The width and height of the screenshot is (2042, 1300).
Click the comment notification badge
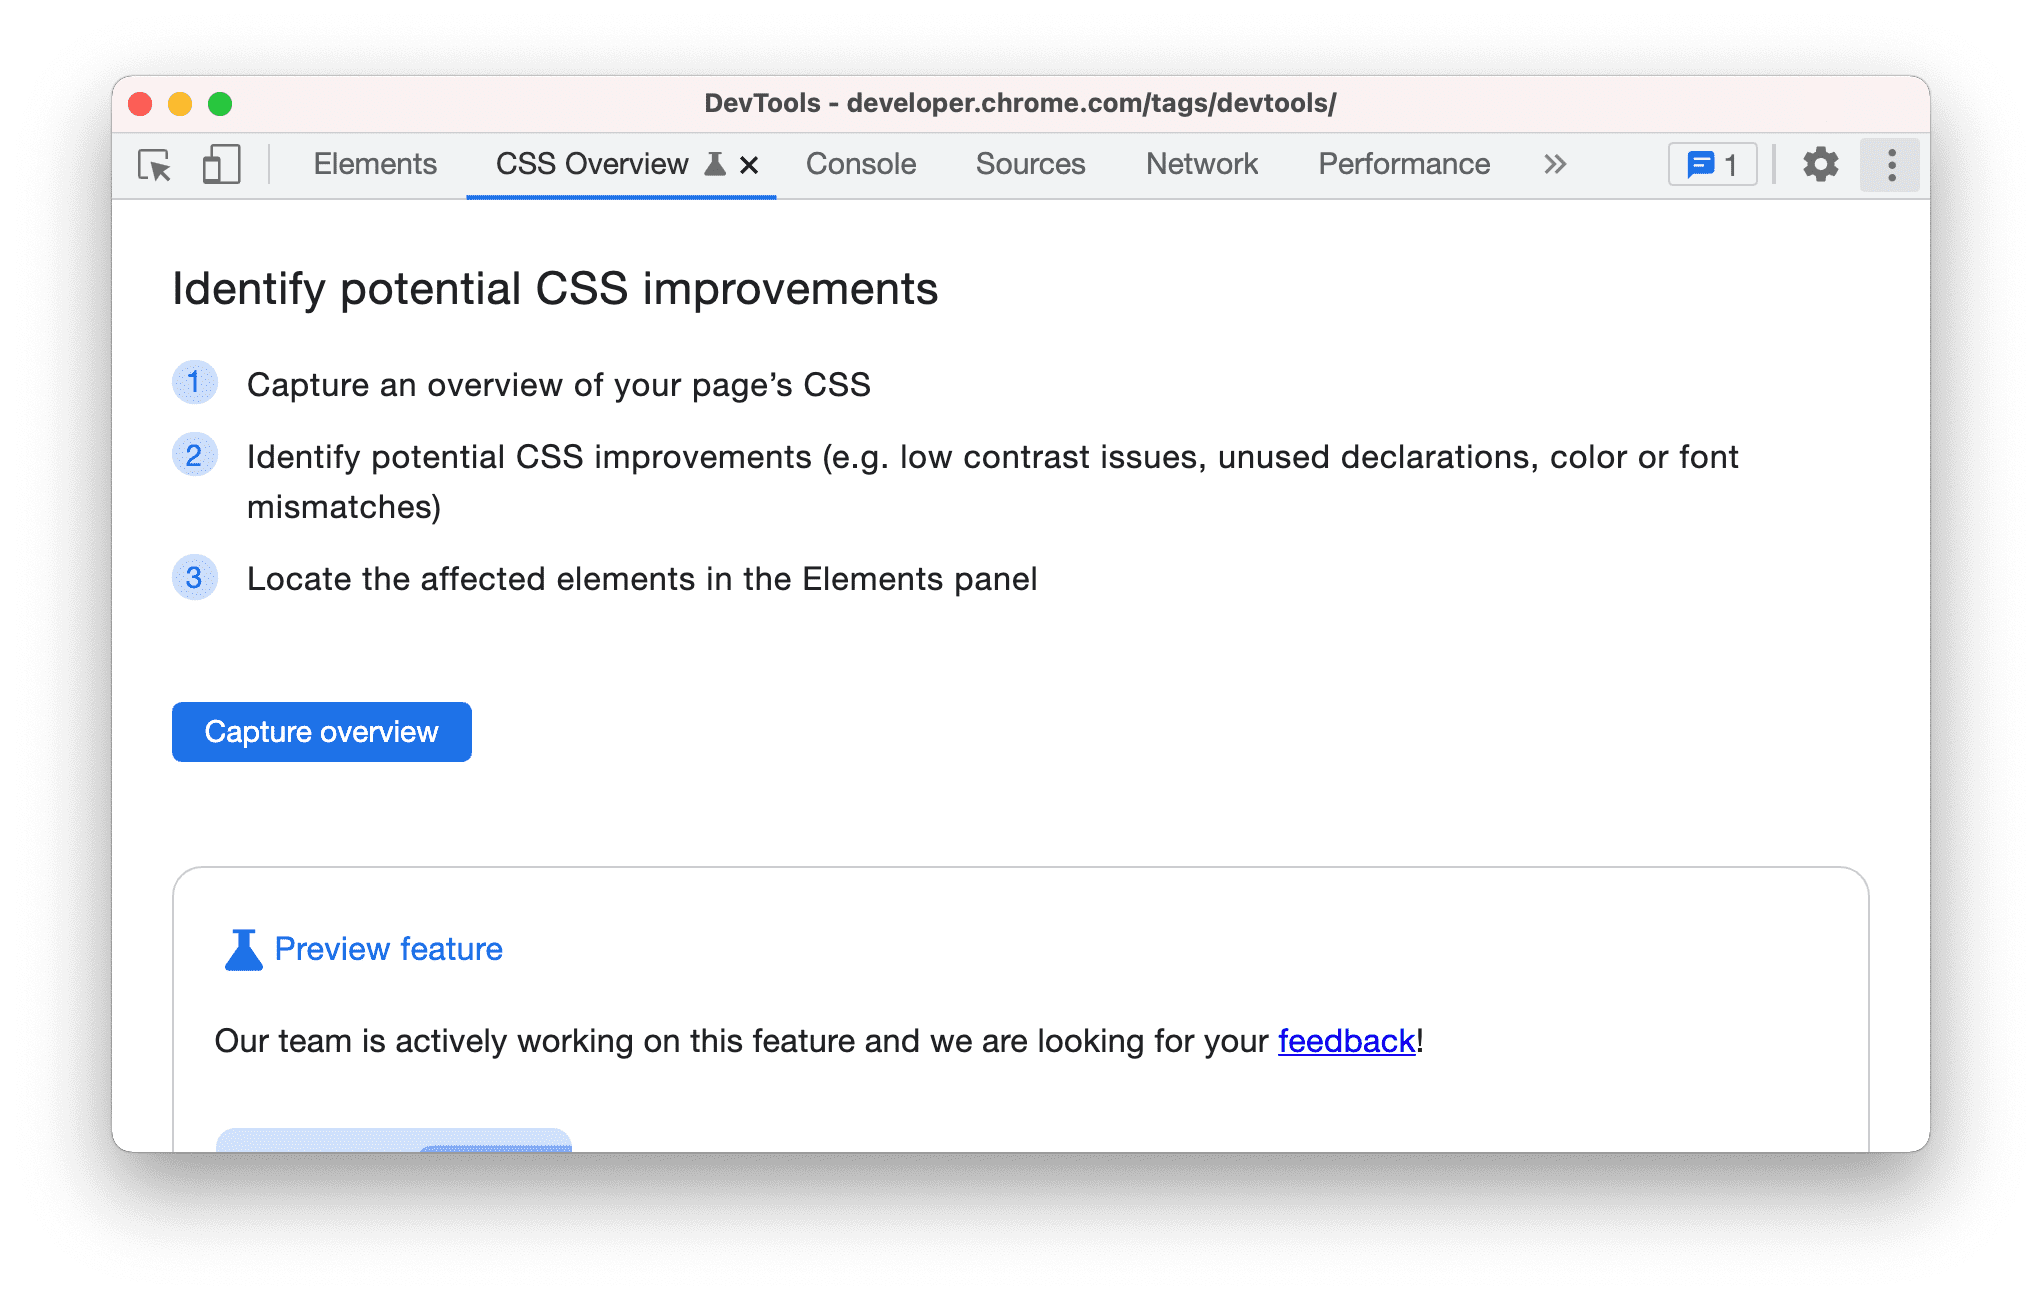point(1715,165)
